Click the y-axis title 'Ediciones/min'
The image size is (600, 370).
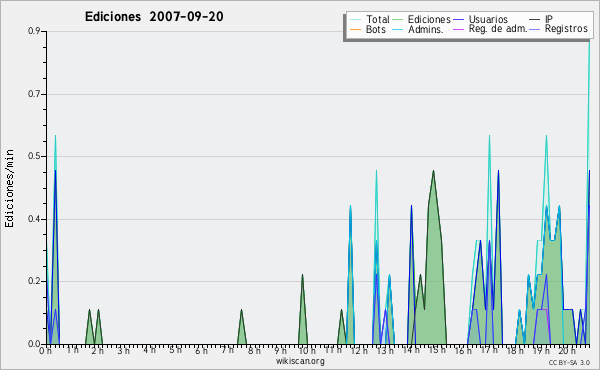click(x=9, y=188)
